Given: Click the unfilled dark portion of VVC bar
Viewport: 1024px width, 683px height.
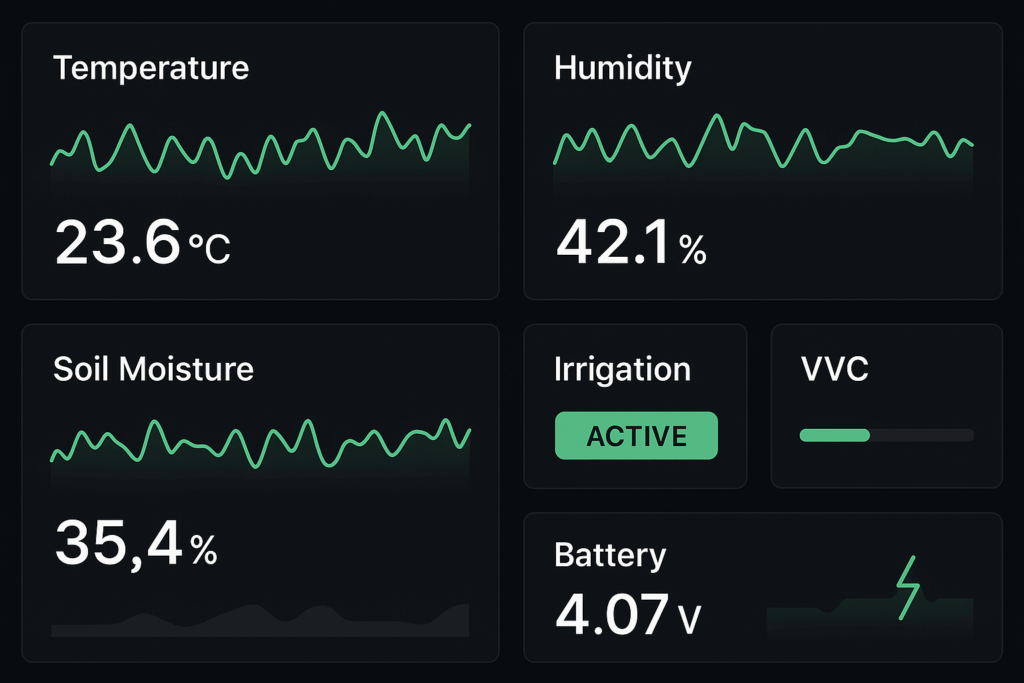Looking at the screenshot, I should click(921, 436).
